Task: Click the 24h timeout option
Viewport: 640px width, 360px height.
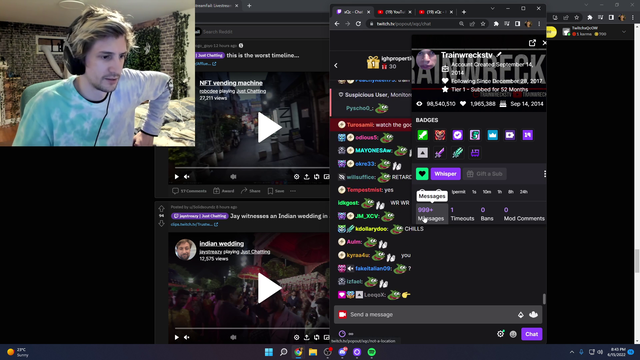Action: tap(524, 192)
